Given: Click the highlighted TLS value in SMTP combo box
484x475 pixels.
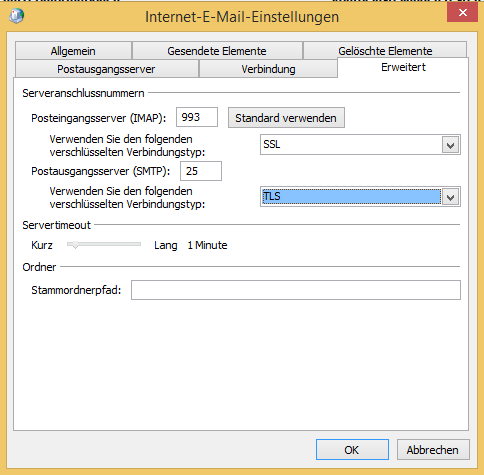Looking at the screenshot, I should click(x=351, y=197).
